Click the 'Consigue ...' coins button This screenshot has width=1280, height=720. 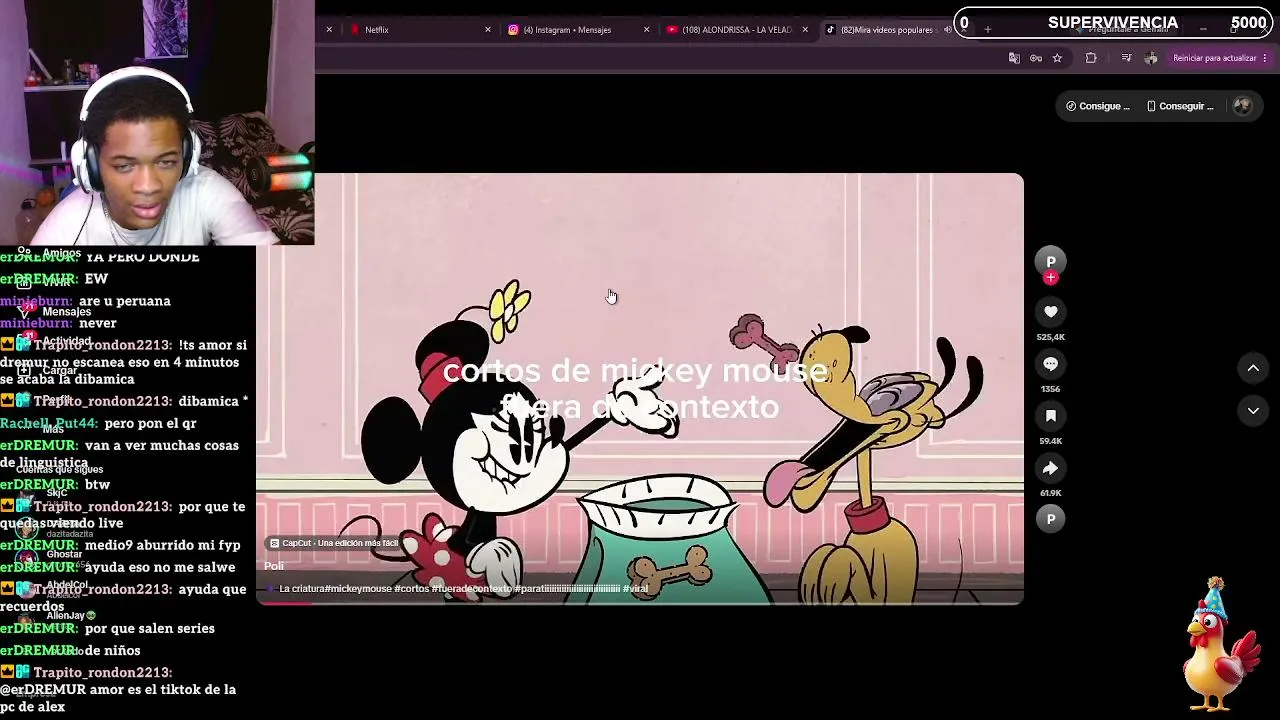click(1098, 106)
